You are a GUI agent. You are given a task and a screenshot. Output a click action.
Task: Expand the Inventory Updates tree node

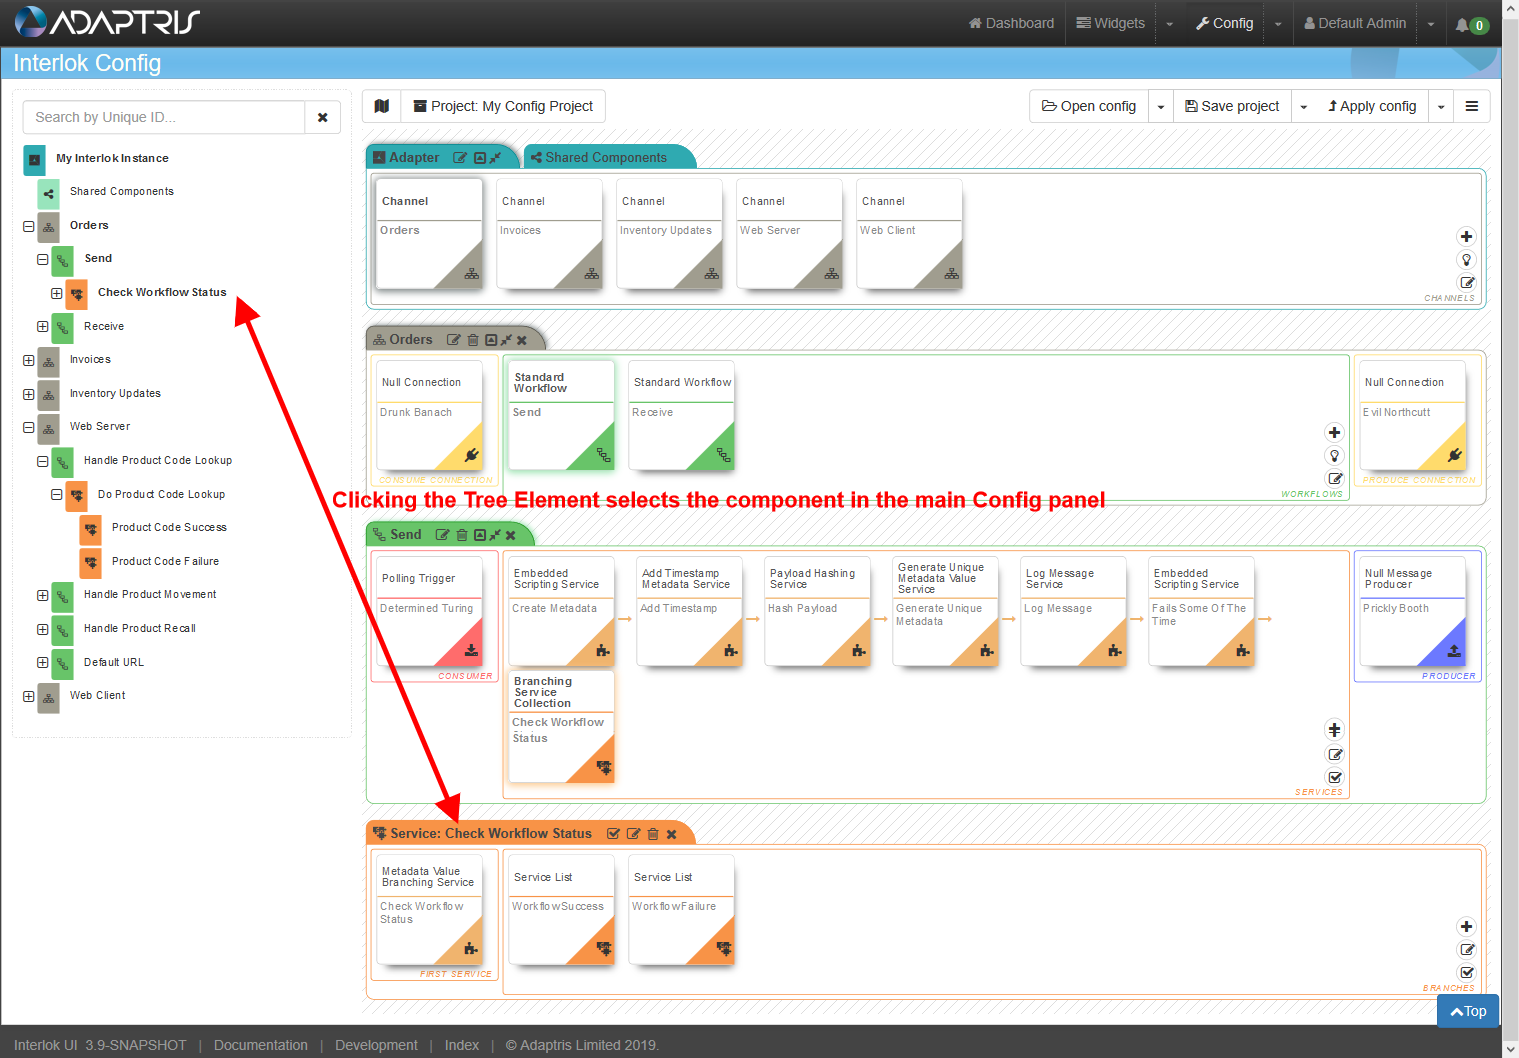pos(29,394)
